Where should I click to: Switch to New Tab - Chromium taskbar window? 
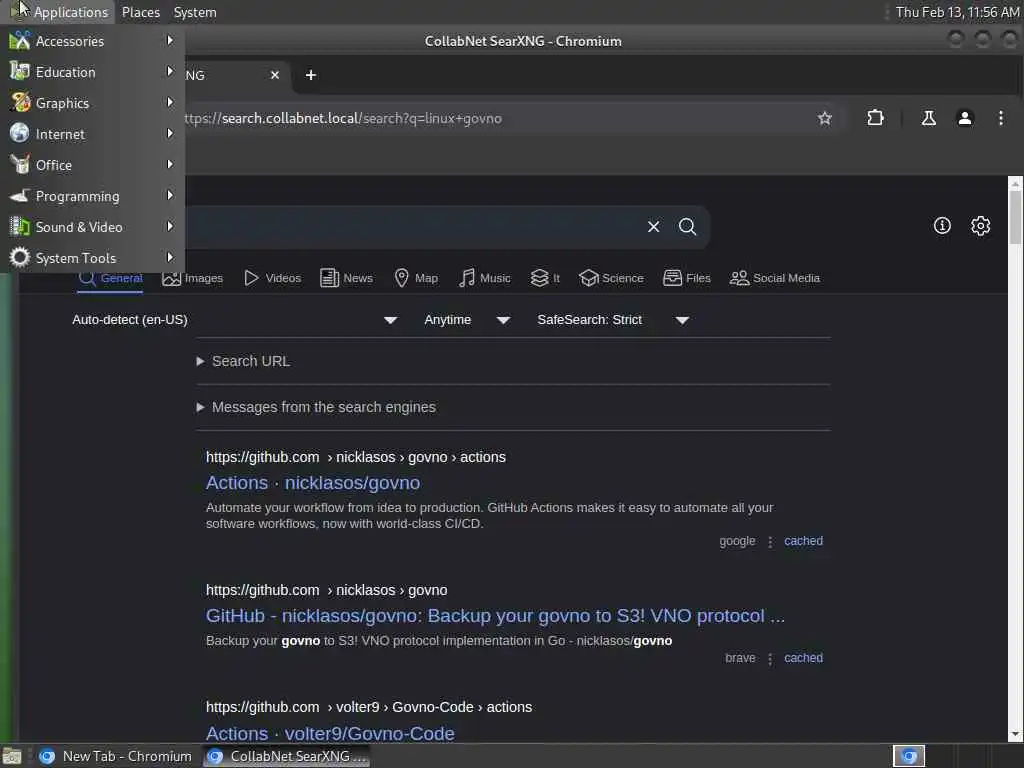(x=116, y=756)
